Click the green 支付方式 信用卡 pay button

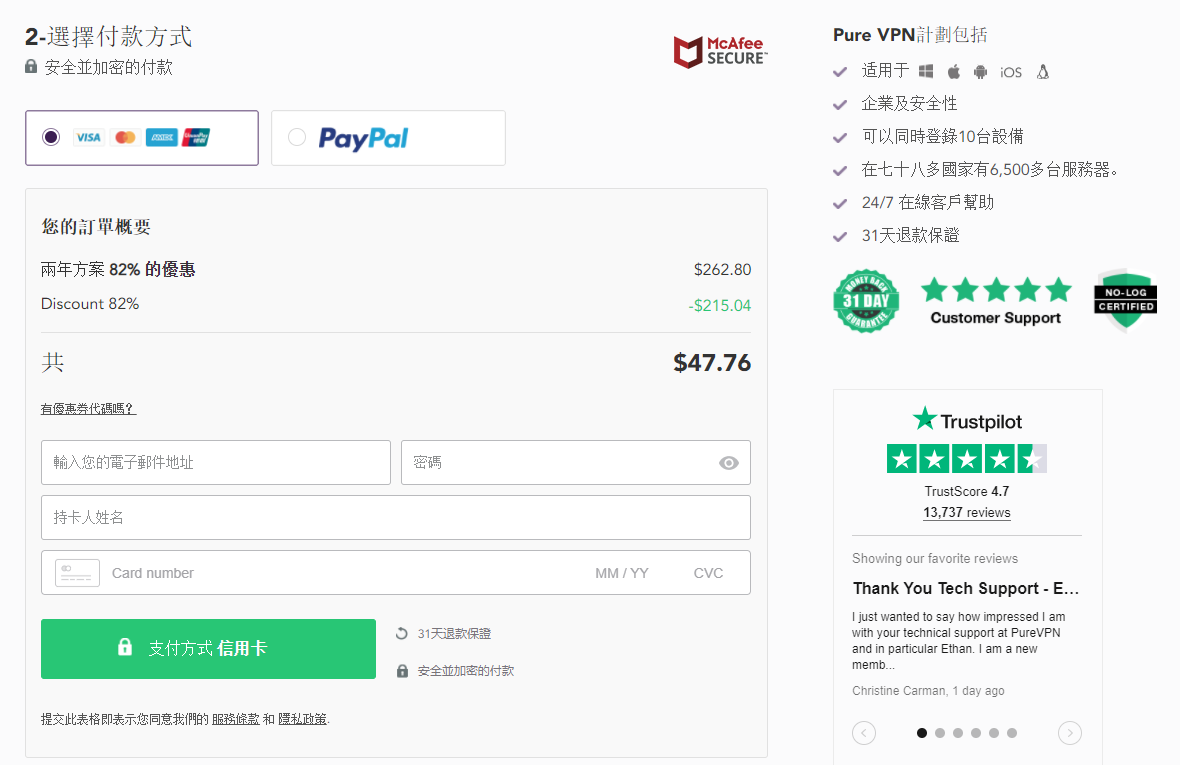(208, 648)
